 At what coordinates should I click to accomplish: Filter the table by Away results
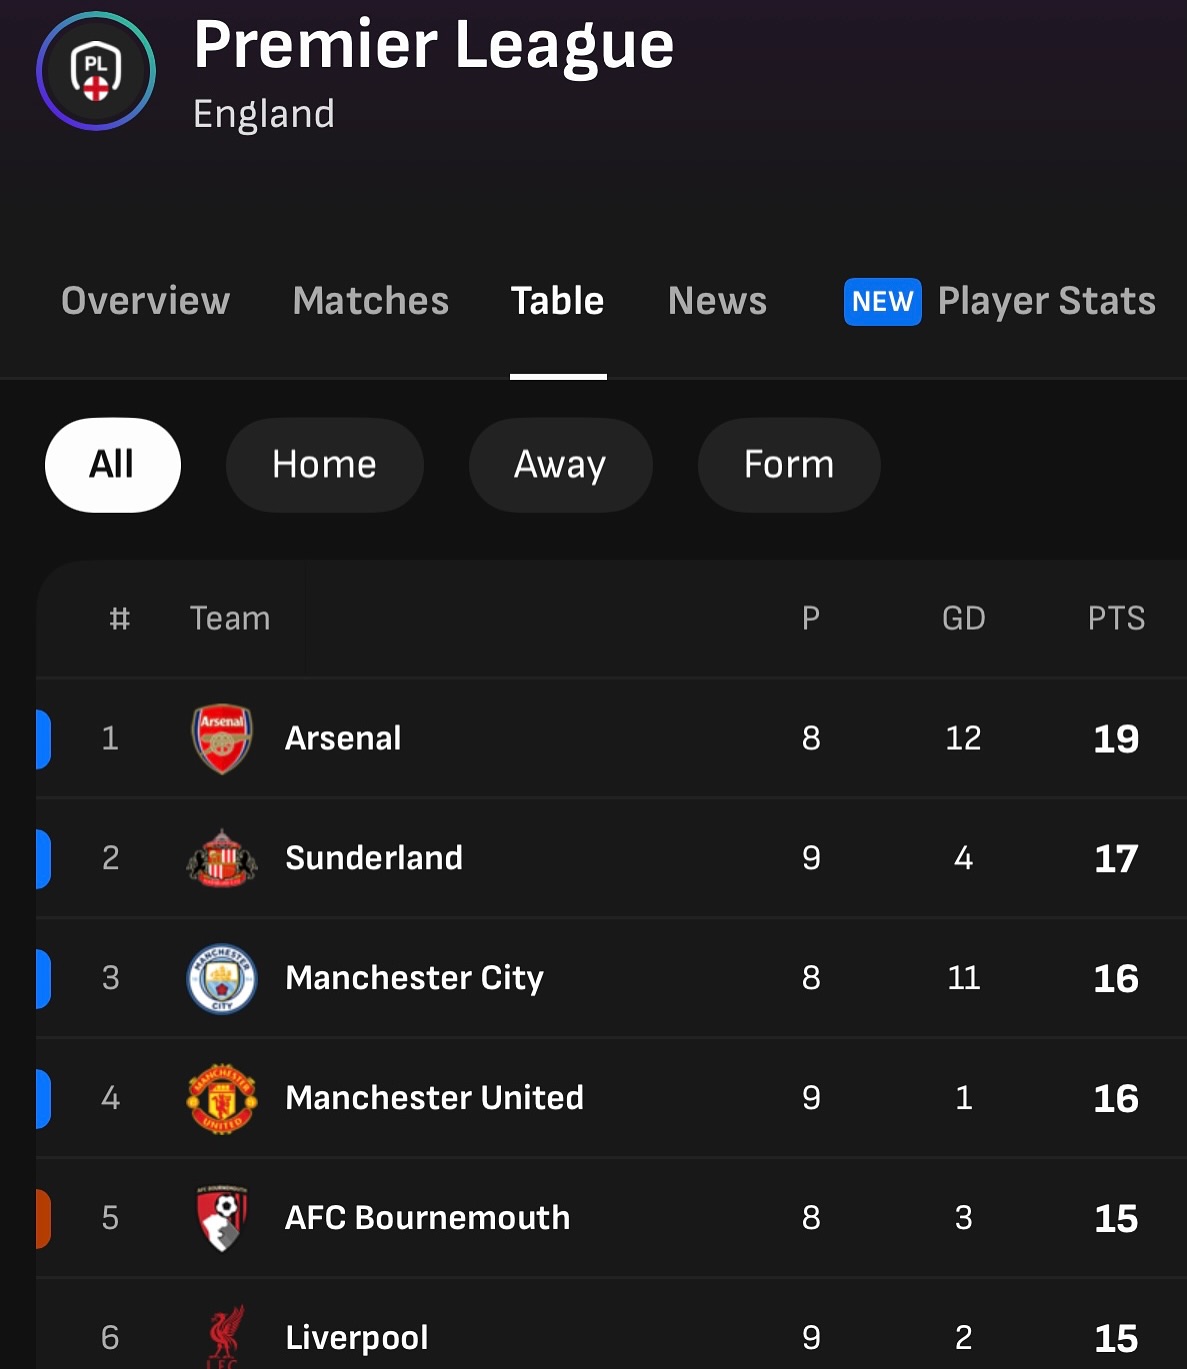pos(560,465)
